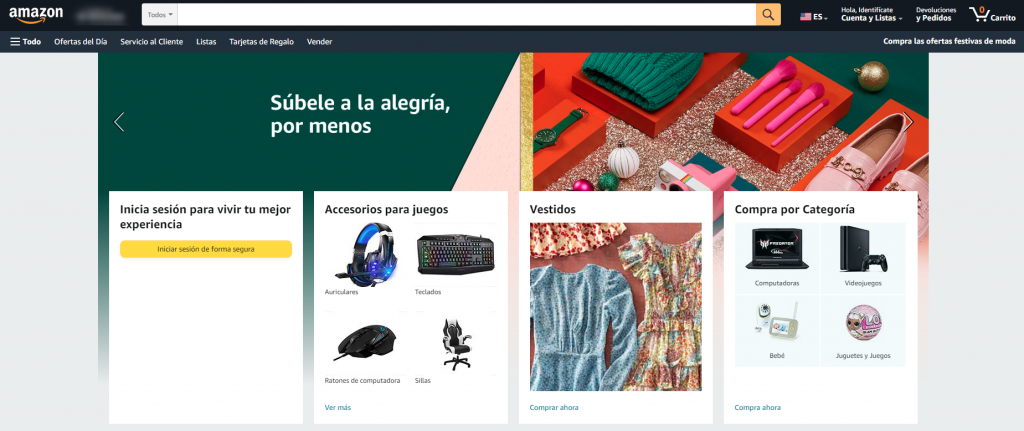
Task: Open Ofertas del Día
Action: click(80, 41)
